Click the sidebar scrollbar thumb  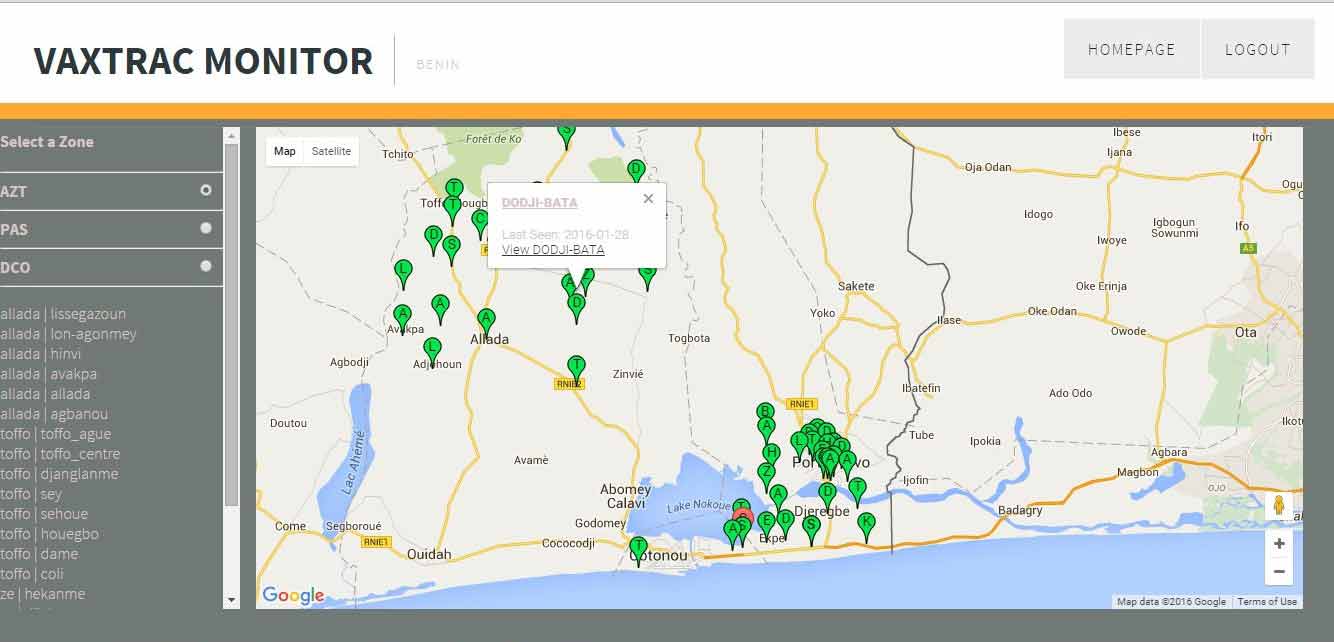coord(232,325)
